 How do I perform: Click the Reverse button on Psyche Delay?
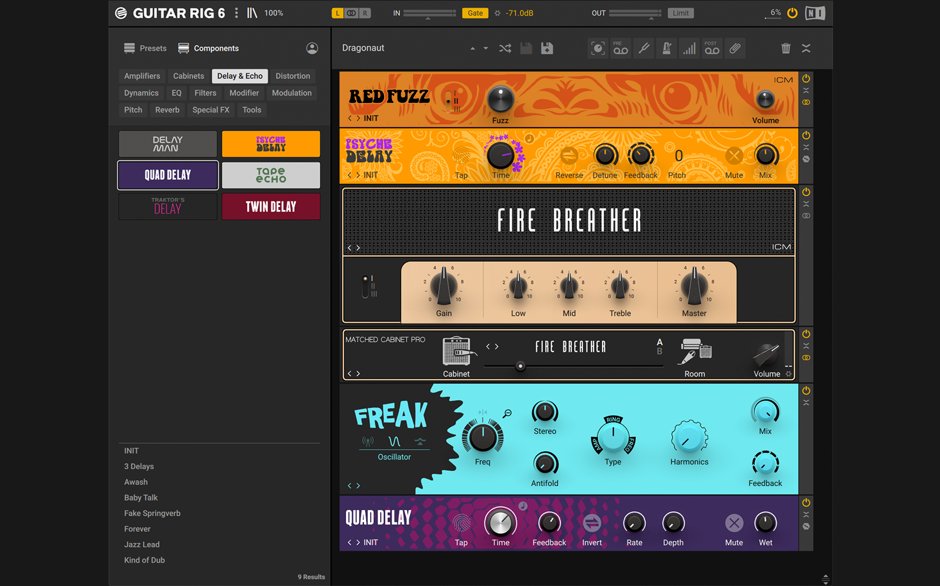tap(569, 156)
